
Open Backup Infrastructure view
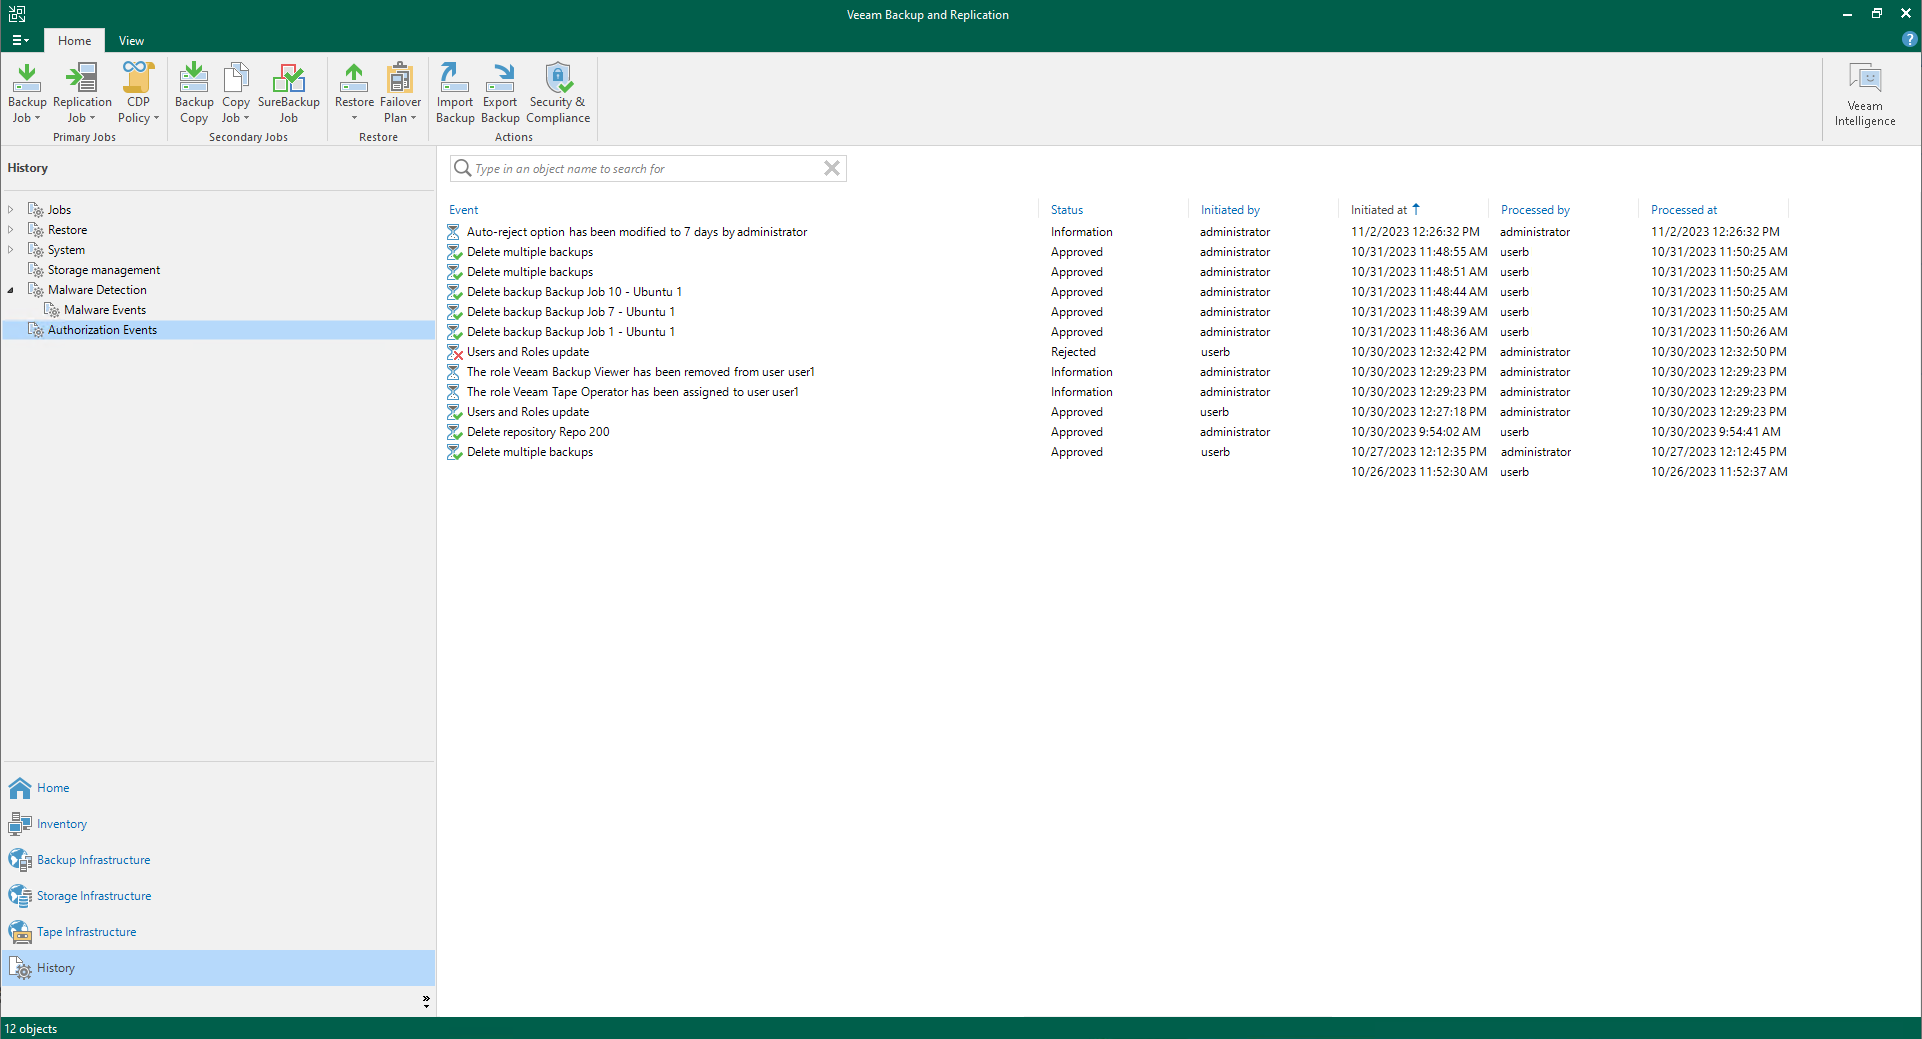pos(218,860)
